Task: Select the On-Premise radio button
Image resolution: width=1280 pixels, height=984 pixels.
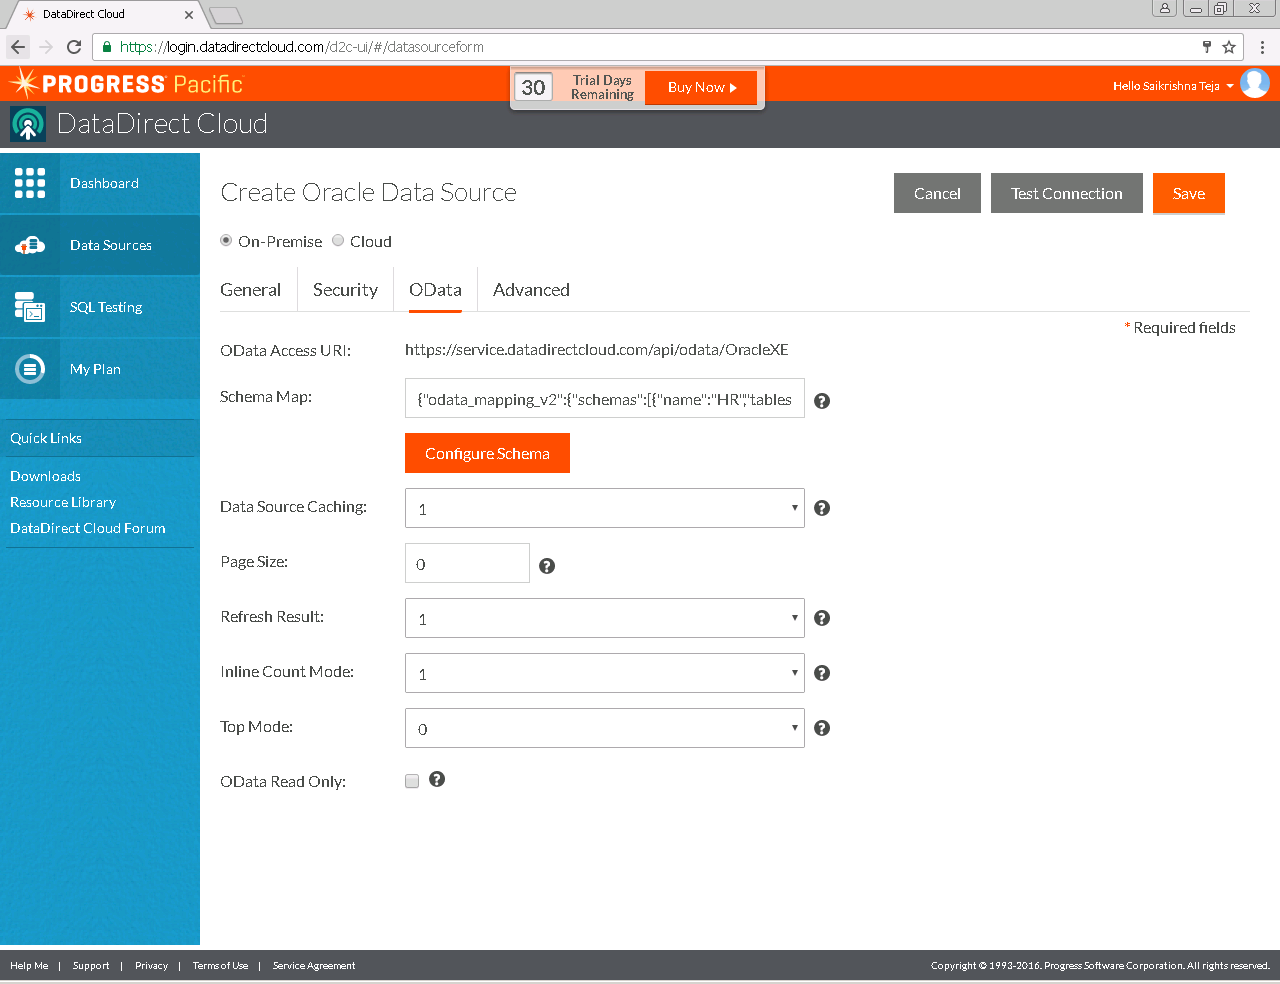Action: point(226,241)
